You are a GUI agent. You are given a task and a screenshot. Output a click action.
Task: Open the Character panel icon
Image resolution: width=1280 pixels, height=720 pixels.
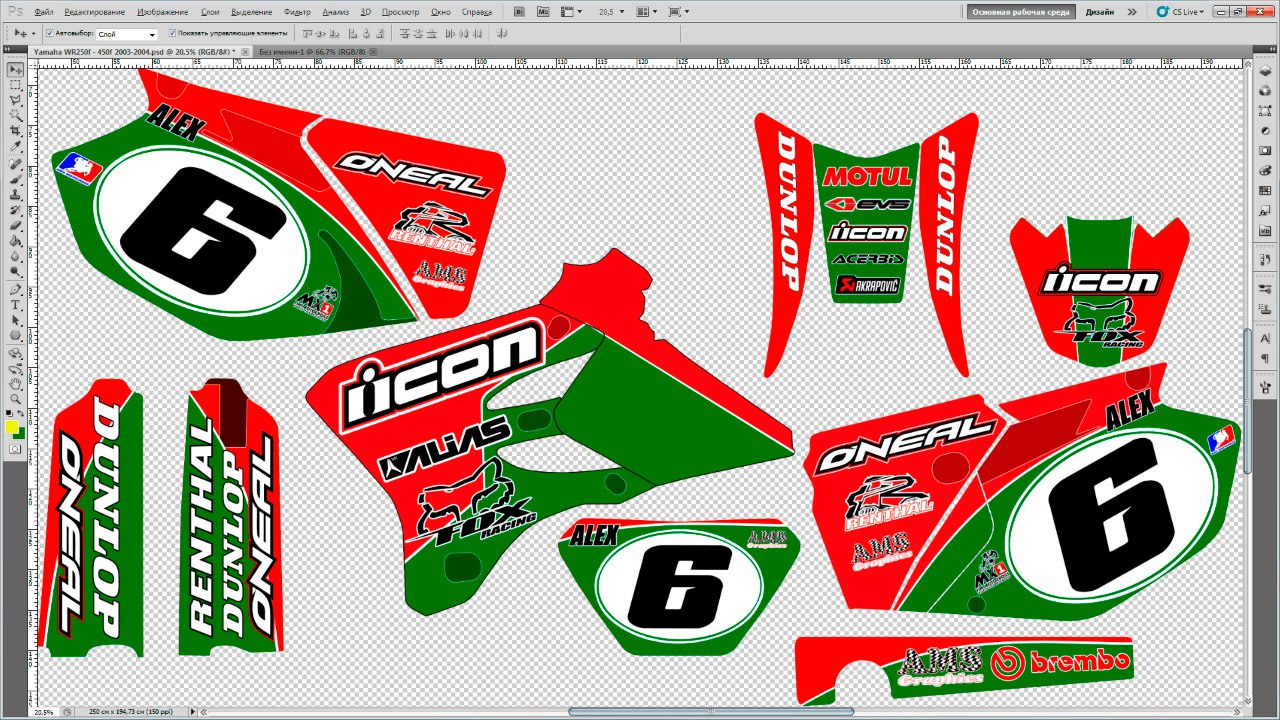[1265, 340]
